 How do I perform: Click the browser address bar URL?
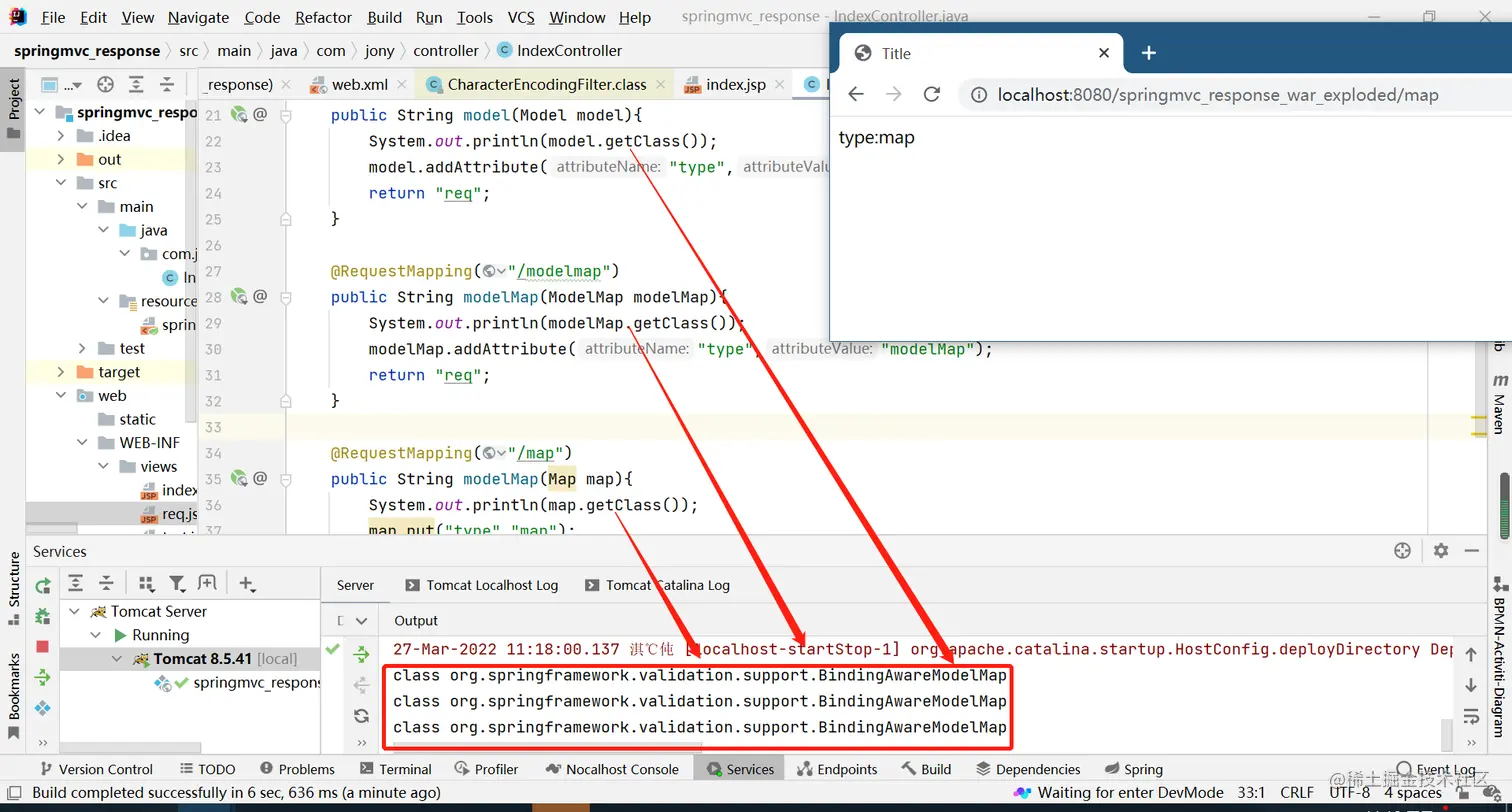click(1218, 95)
